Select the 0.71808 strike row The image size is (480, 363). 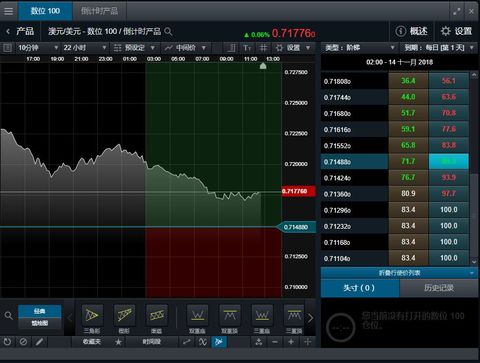click(x=354, y=81)
